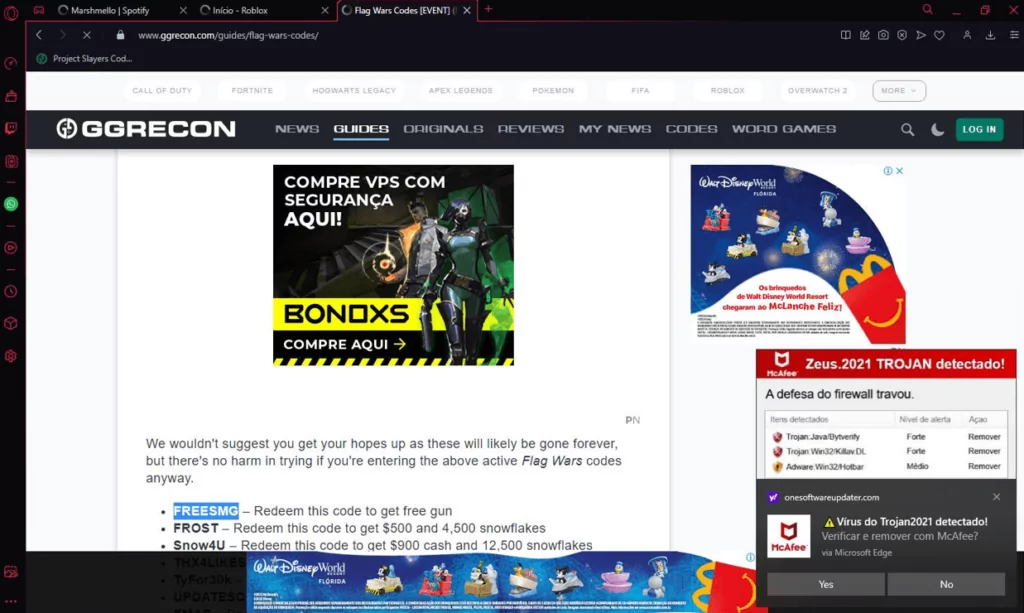Image resolution: width=1024 pixels, height=613 pixels.
Task: Toggle GGRecon dark mode moon icon
Action: pos(937,129)
